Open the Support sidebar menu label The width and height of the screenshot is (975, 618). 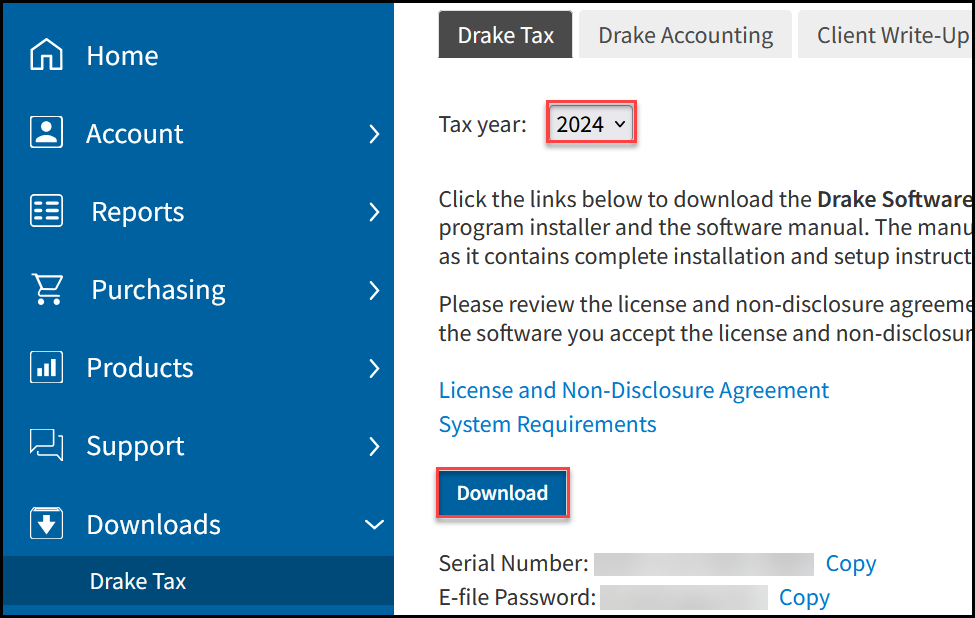[x=135, y=446]
